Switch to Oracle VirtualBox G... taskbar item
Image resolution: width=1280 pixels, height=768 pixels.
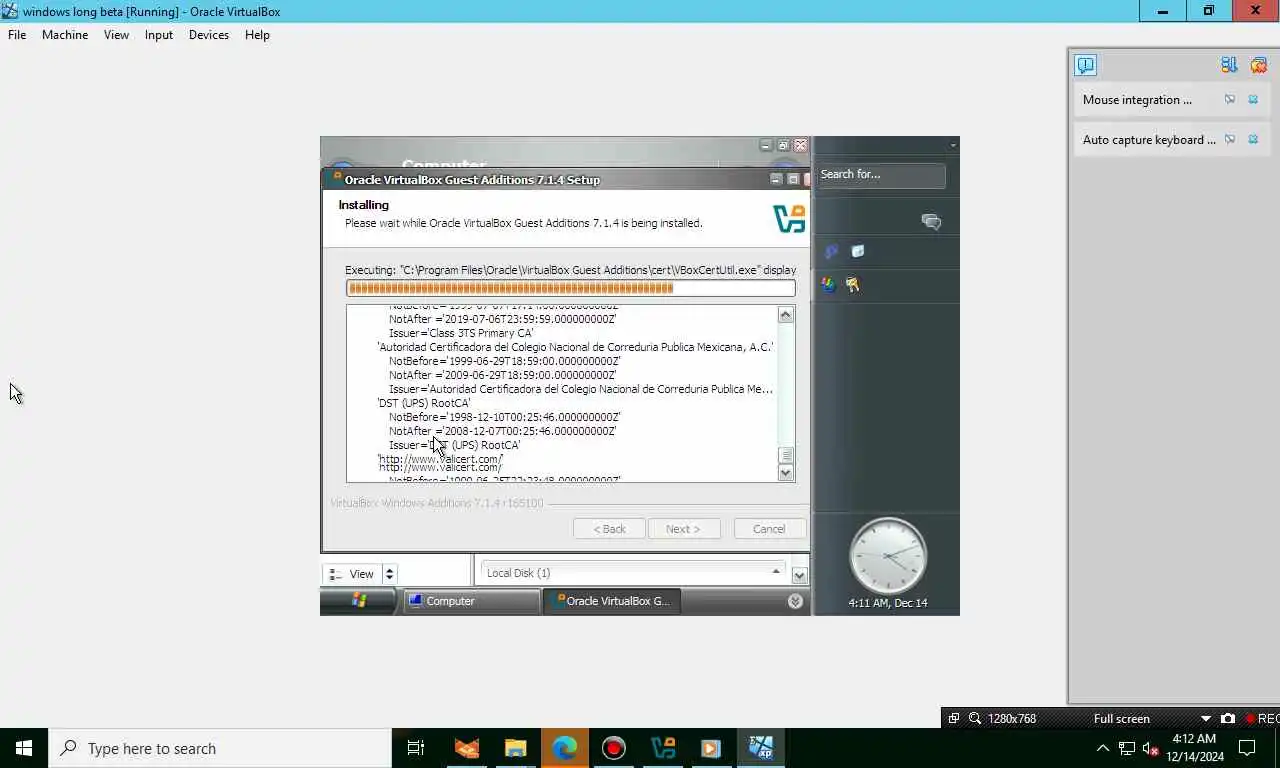pyautogui.click(x=612, y=601)
